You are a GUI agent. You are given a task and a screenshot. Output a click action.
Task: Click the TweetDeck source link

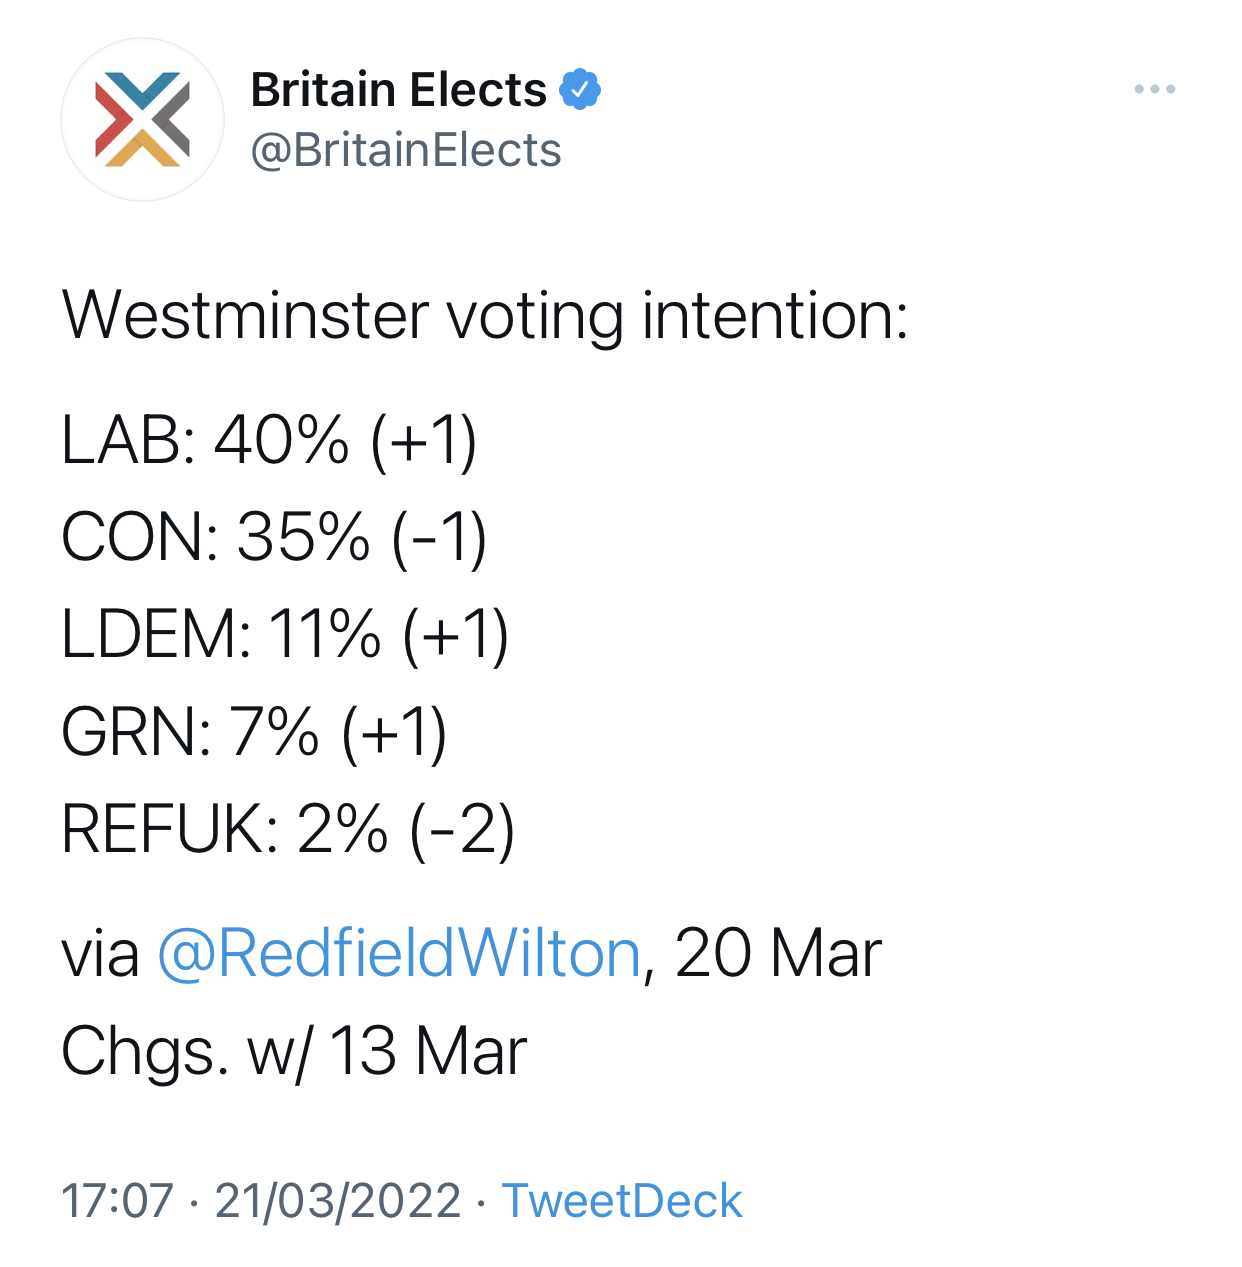621,1201
